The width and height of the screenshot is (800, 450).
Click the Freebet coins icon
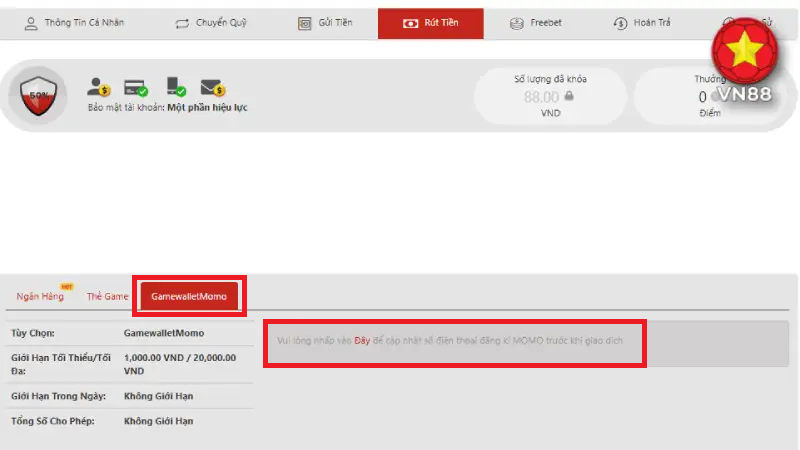pyautogui.click(x=516, y=23)
